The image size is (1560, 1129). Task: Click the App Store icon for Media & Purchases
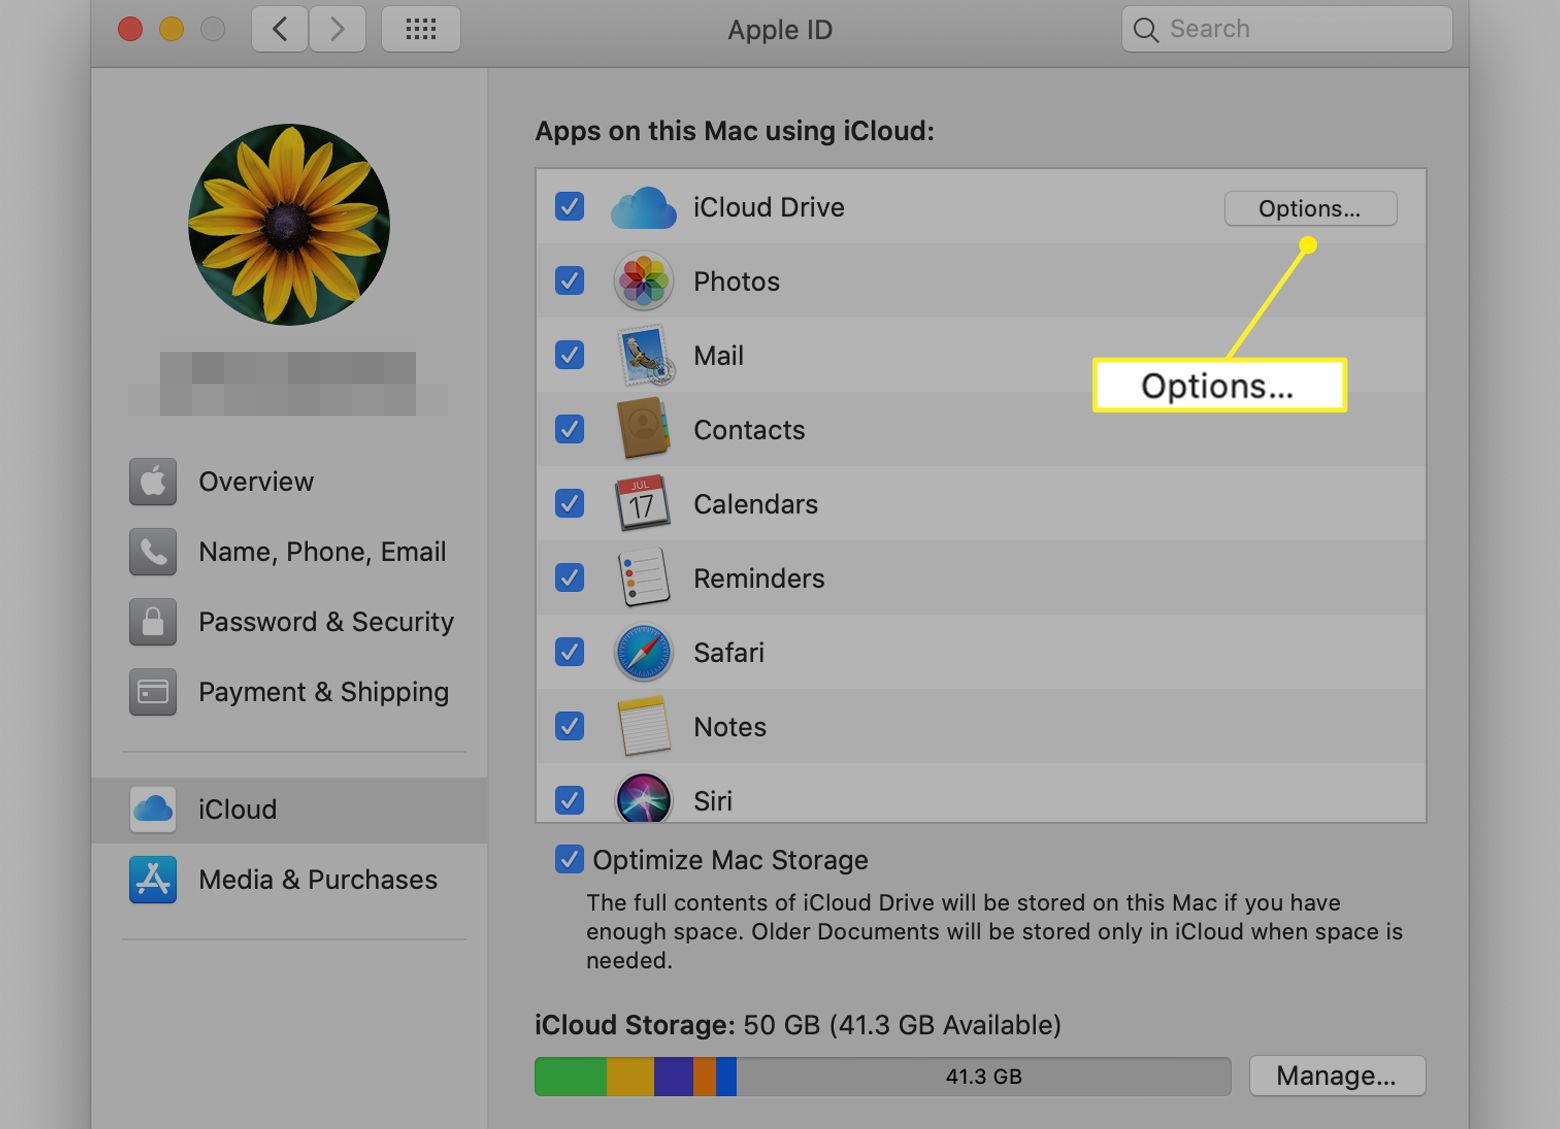[x=153, y=879]
